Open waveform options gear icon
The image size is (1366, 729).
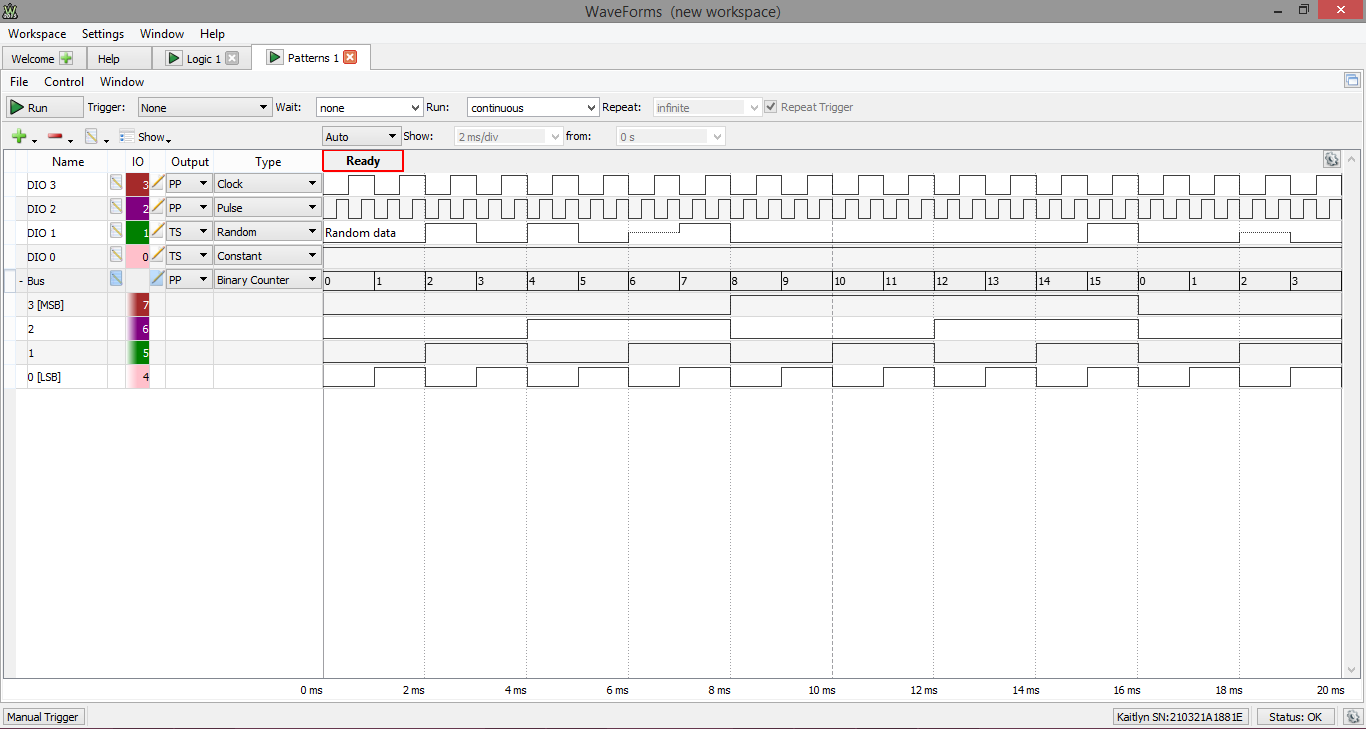(1331, 159)
